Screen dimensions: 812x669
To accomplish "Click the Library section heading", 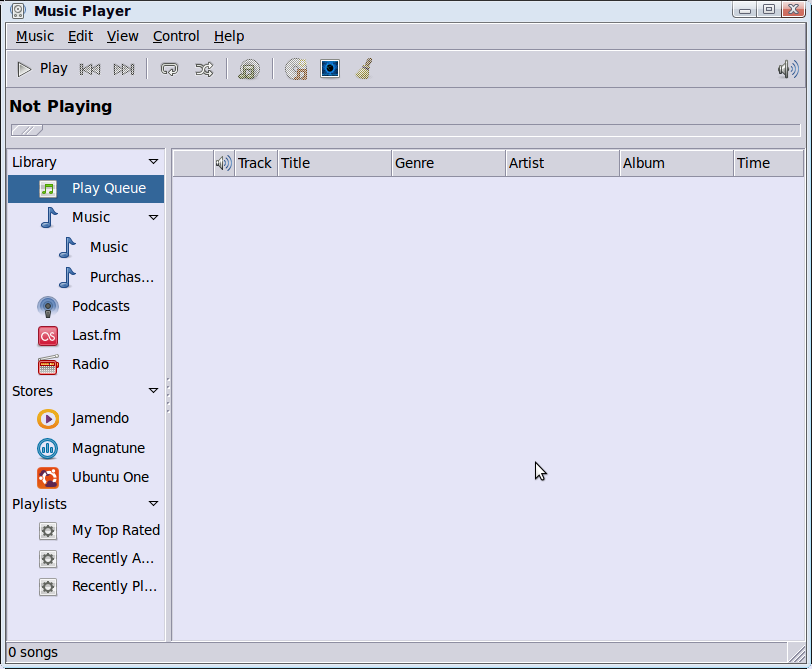I will click(34, 162).
